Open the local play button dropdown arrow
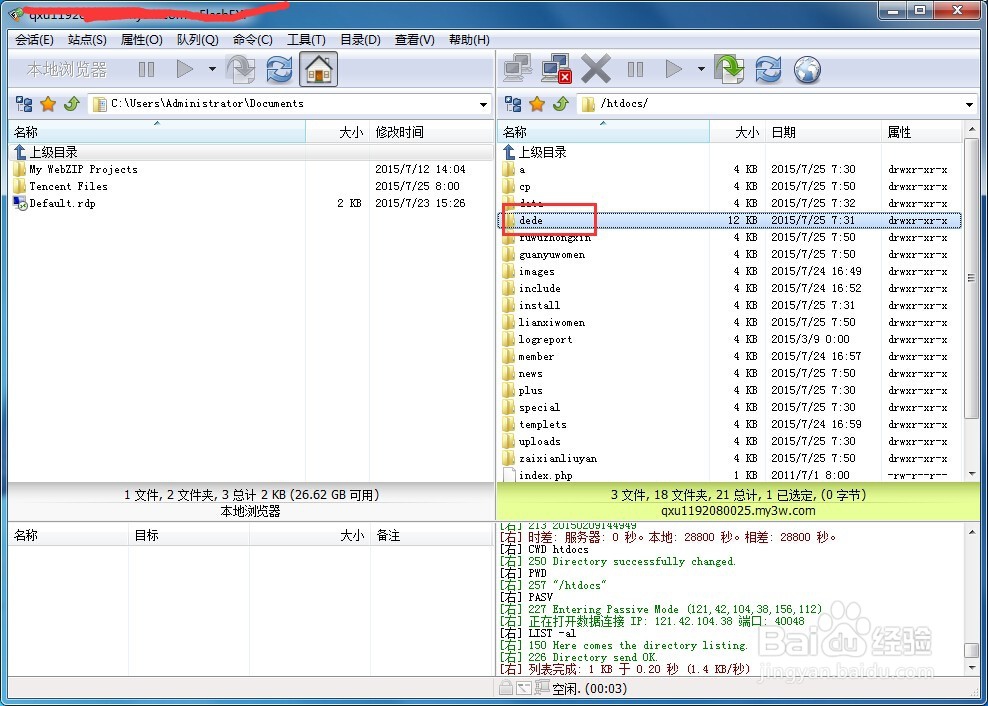The height and width of the screenshot is (706, 988). tap(212, 69)
